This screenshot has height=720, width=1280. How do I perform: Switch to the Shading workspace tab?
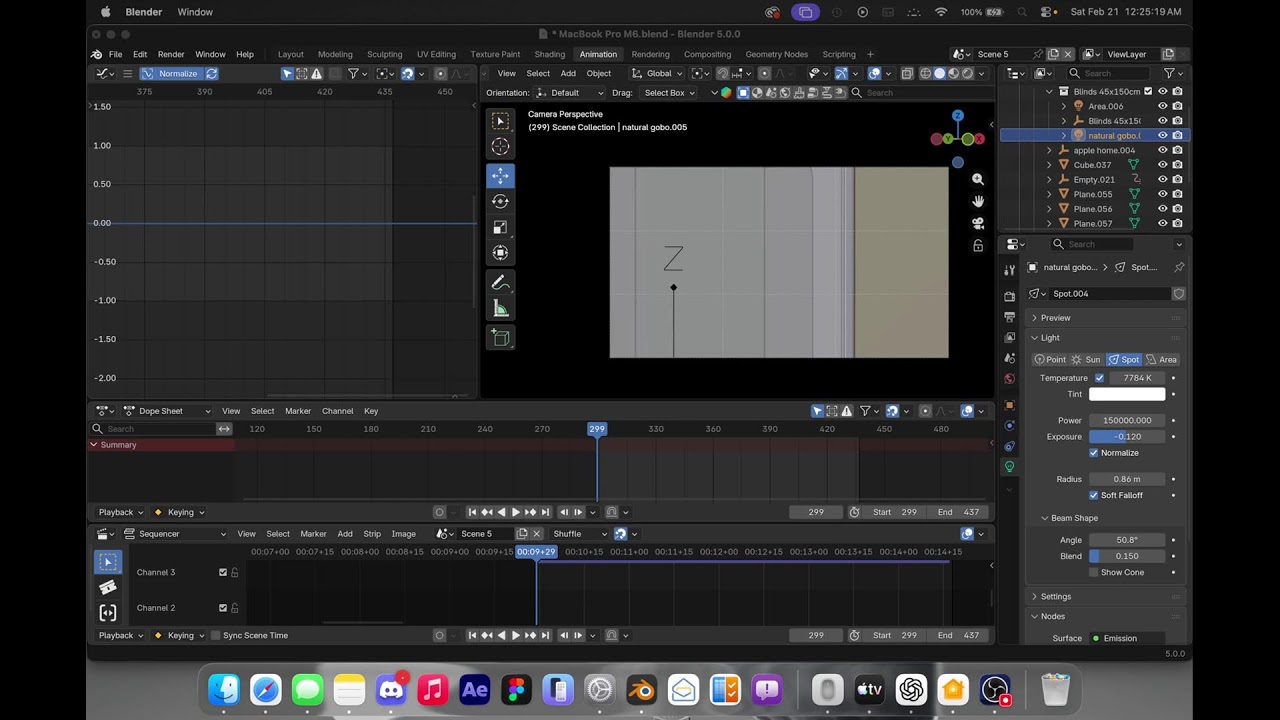click(x=549, y=54)
